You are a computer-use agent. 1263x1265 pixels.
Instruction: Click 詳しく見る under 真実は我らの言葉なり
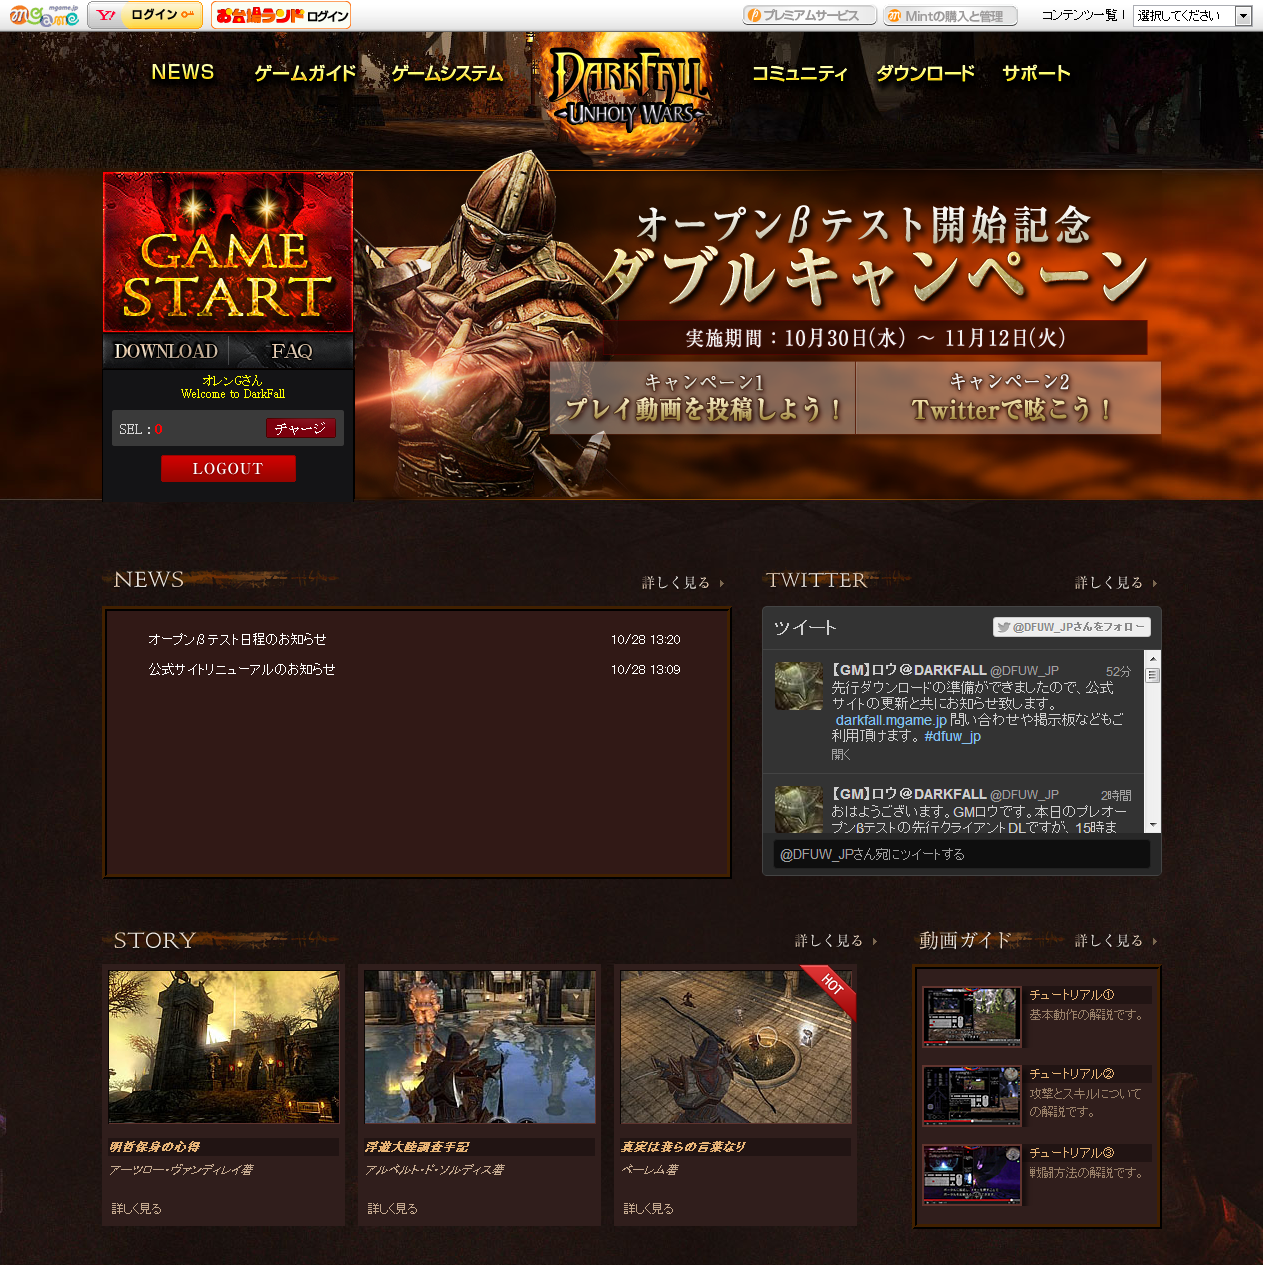649,1208
